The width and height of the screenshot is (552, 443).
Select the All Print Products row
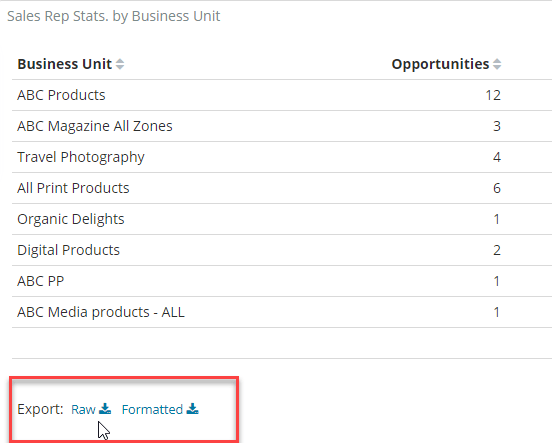[x=282, y=188]
